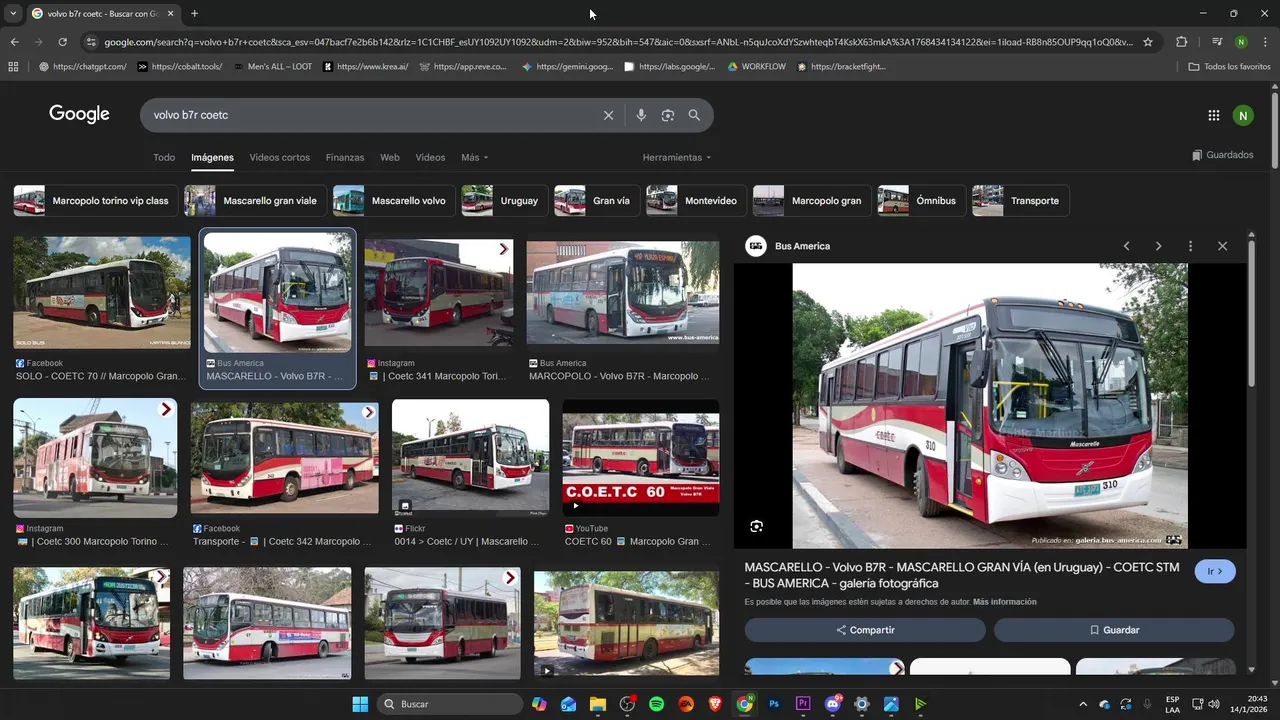Filter by Marcopolo torino vip class chip
Screen dimensions: 1280x720
pyautogui.click(x=96, y=201)
